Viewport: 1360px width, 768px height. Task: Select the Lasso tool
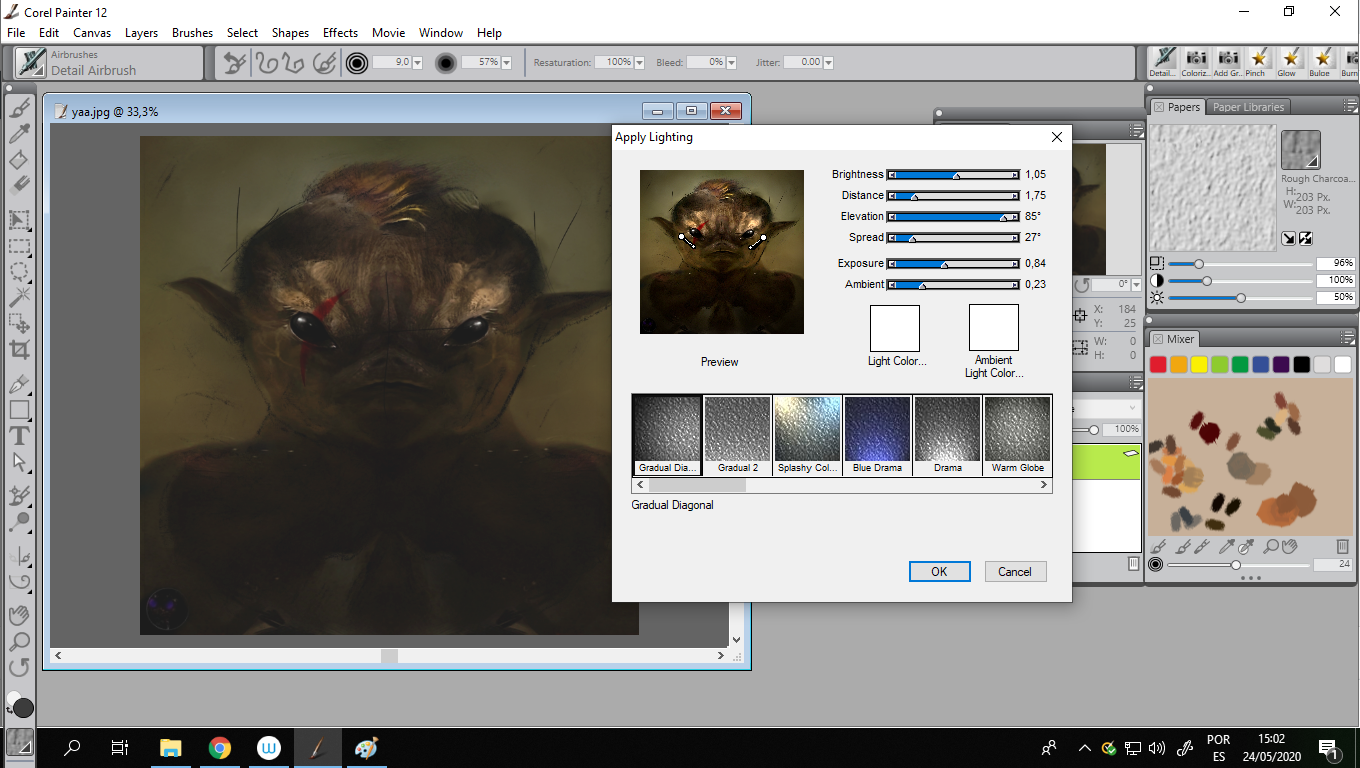(19, 271)
